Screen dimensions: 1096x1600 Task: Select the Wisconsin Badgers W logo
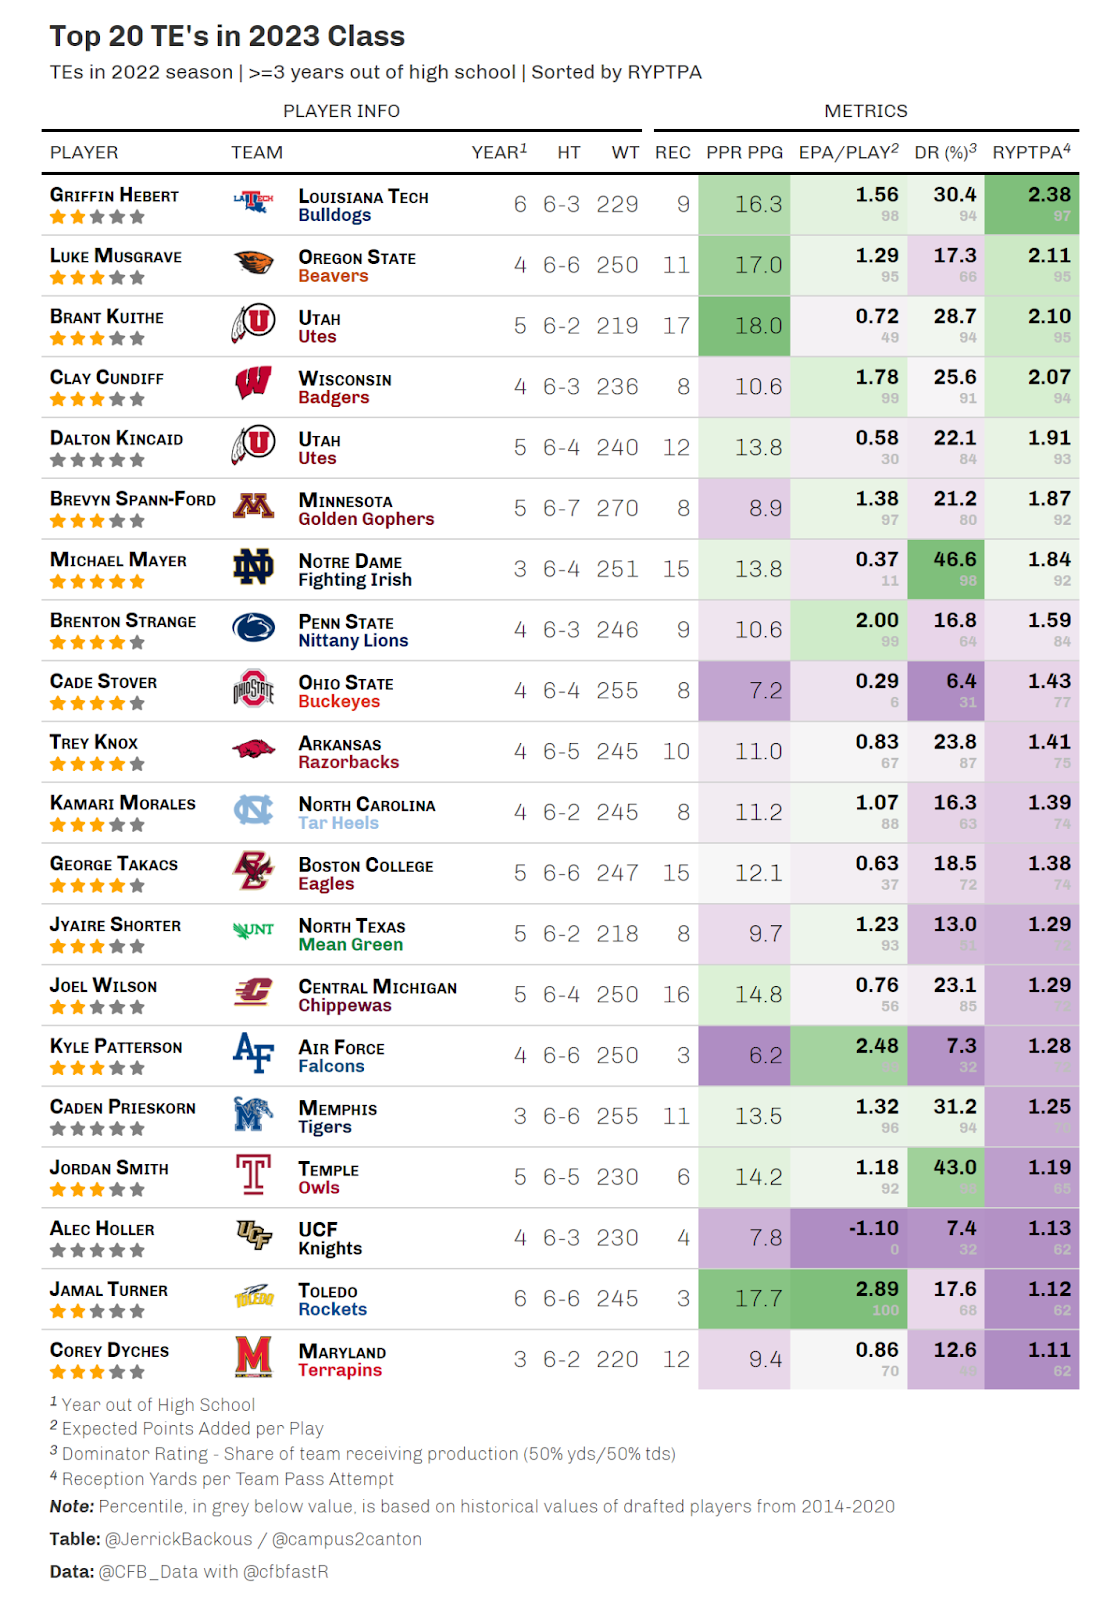253,384
